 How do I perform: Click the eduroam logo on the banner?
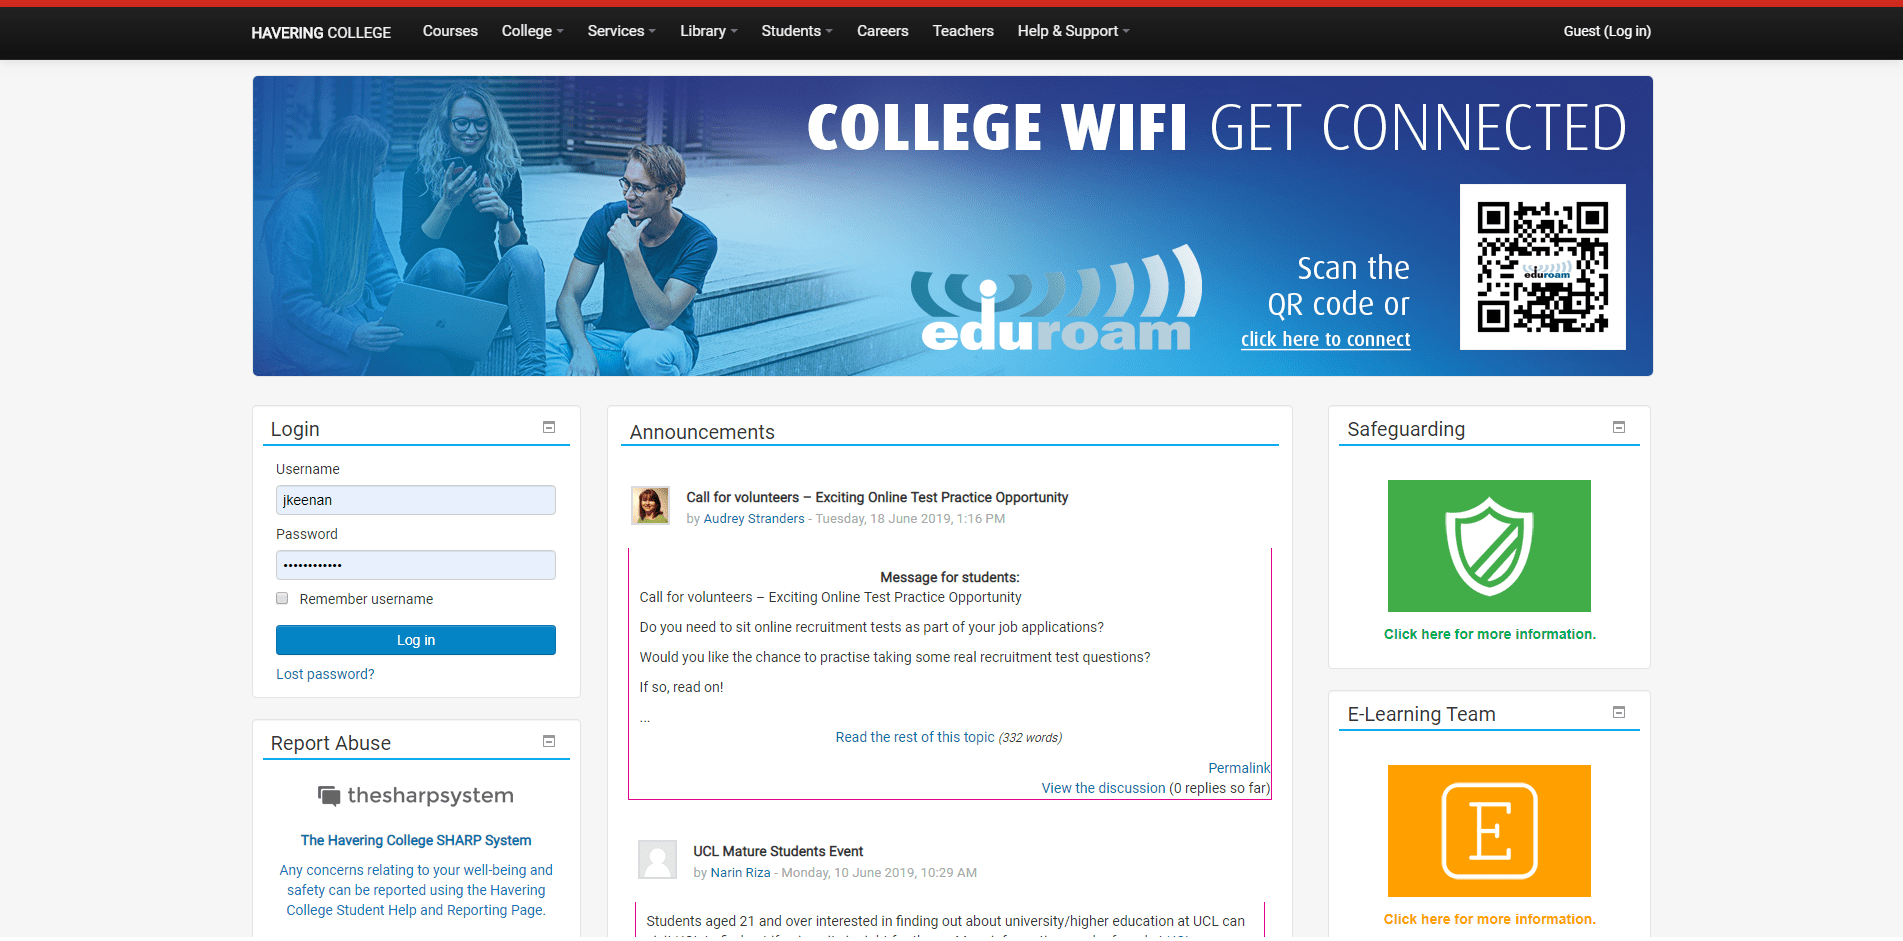click(x=1056, y=300)
